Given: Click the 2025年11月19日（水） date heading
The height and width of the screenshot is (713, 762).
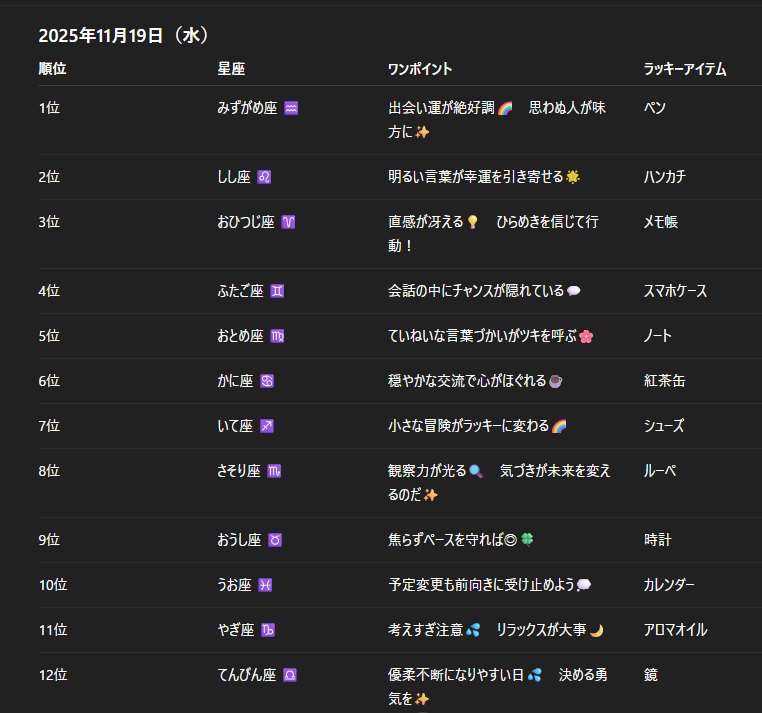Looking at the screenshot, I should tap(124, 36).
